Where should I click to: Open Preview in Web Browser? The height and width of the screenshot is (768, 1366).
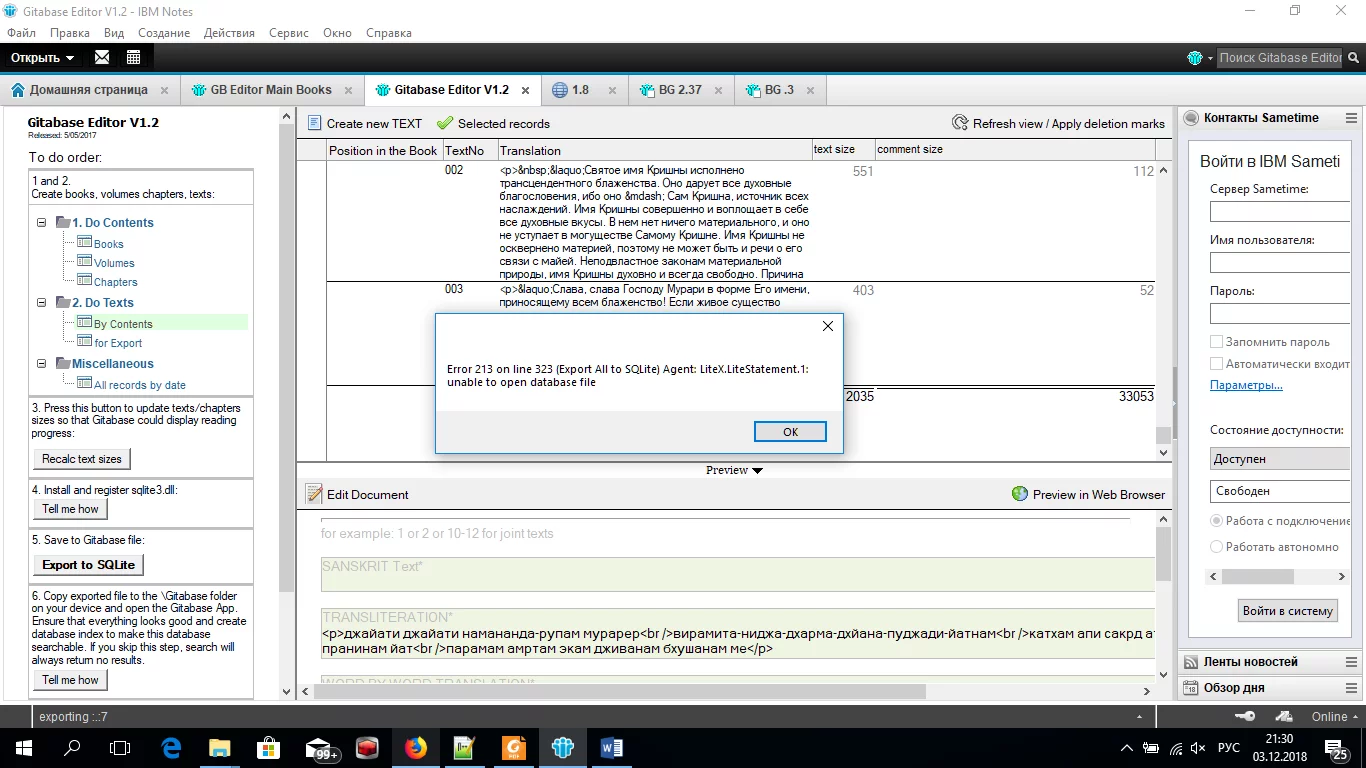pos(1088,494)
